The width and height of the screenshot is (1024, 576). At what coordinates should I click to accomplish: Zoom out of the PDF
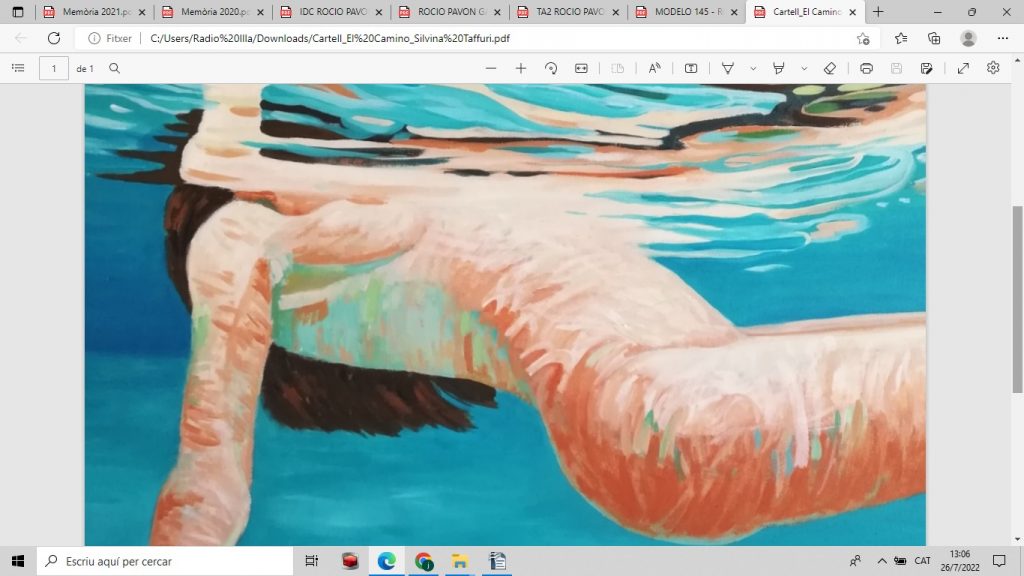(490, 68)
